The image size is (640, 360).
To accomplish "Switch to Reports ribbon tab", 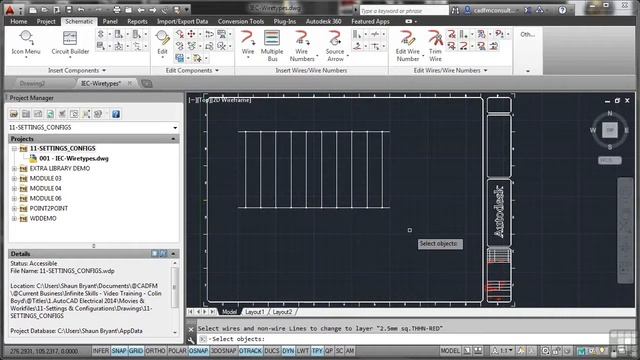I will [137, 21].
